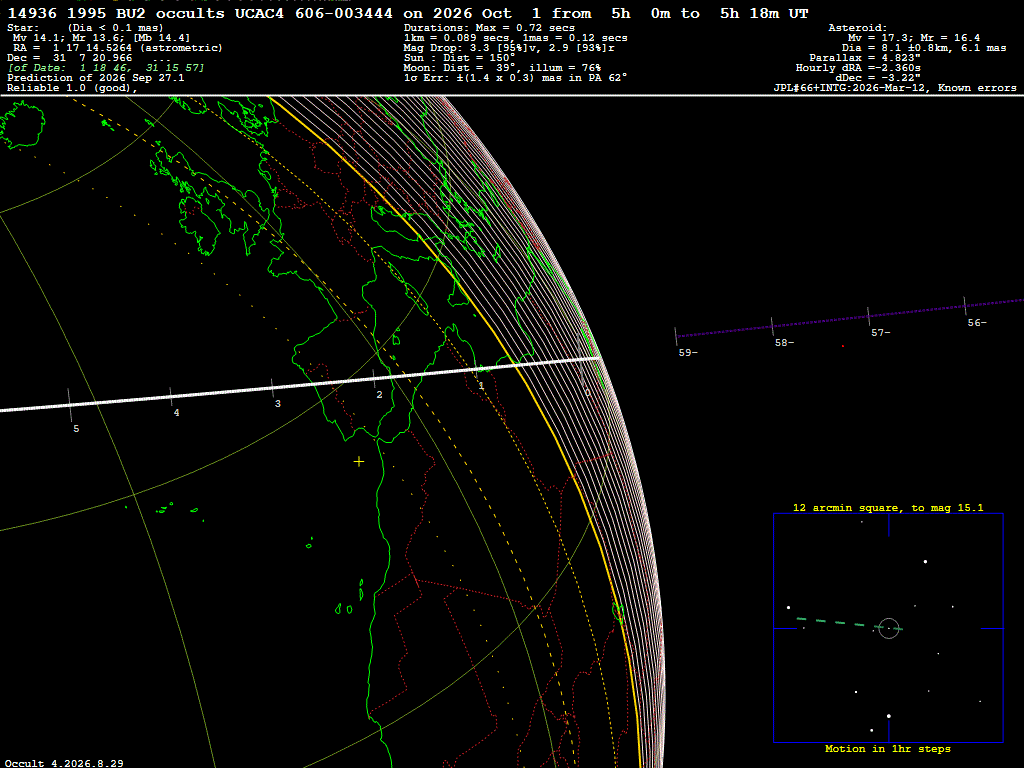Click the circled target star in star chart

(x=889, y=628)
